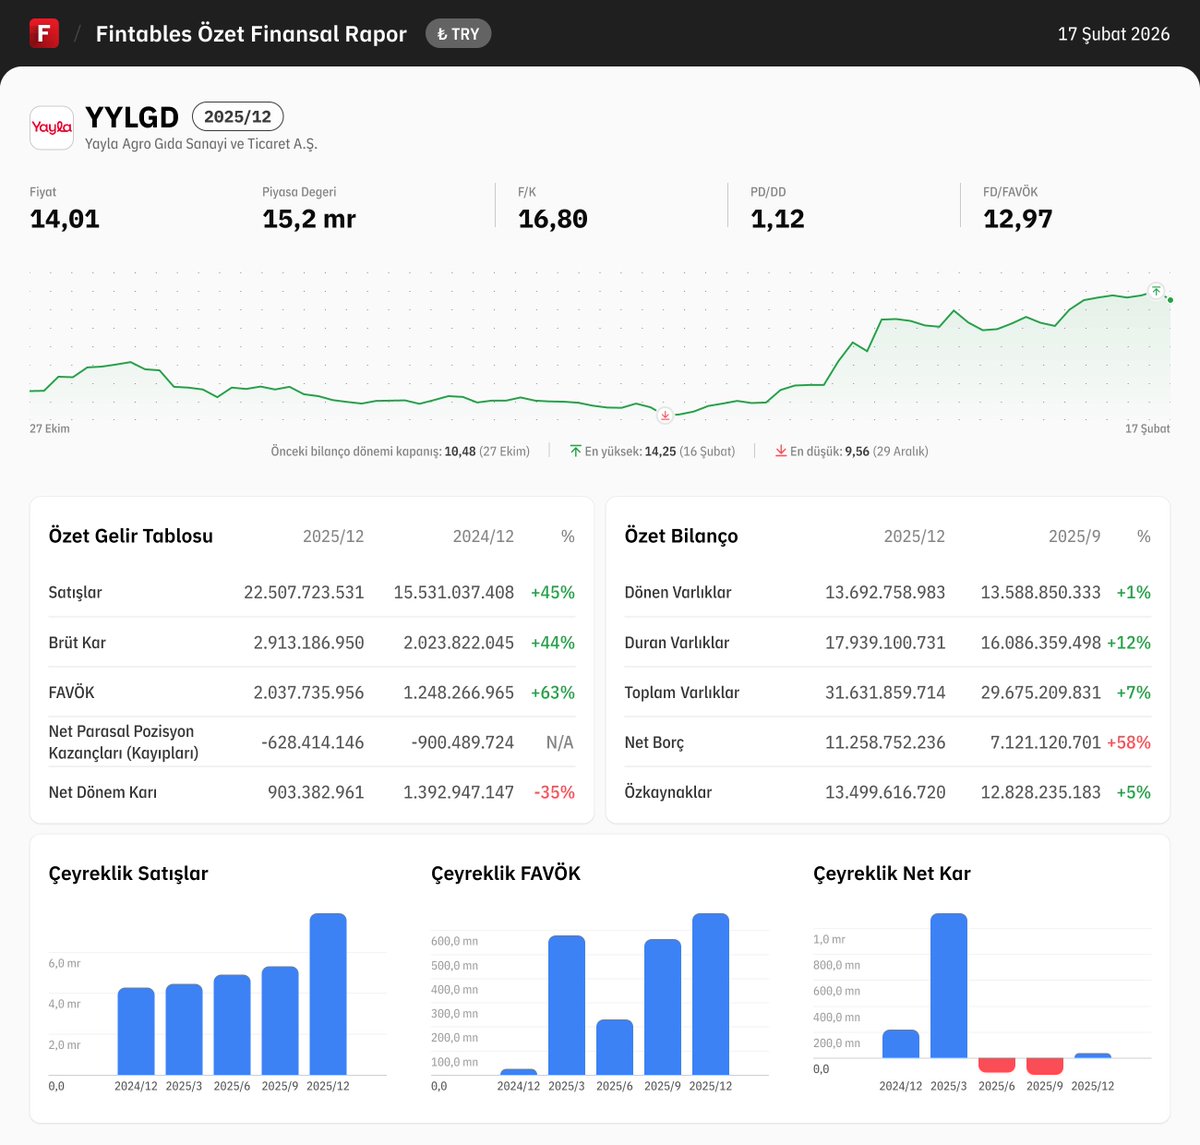Click the 2025/6 bar in Çeyreklik Satışlar

(232, 1025)
